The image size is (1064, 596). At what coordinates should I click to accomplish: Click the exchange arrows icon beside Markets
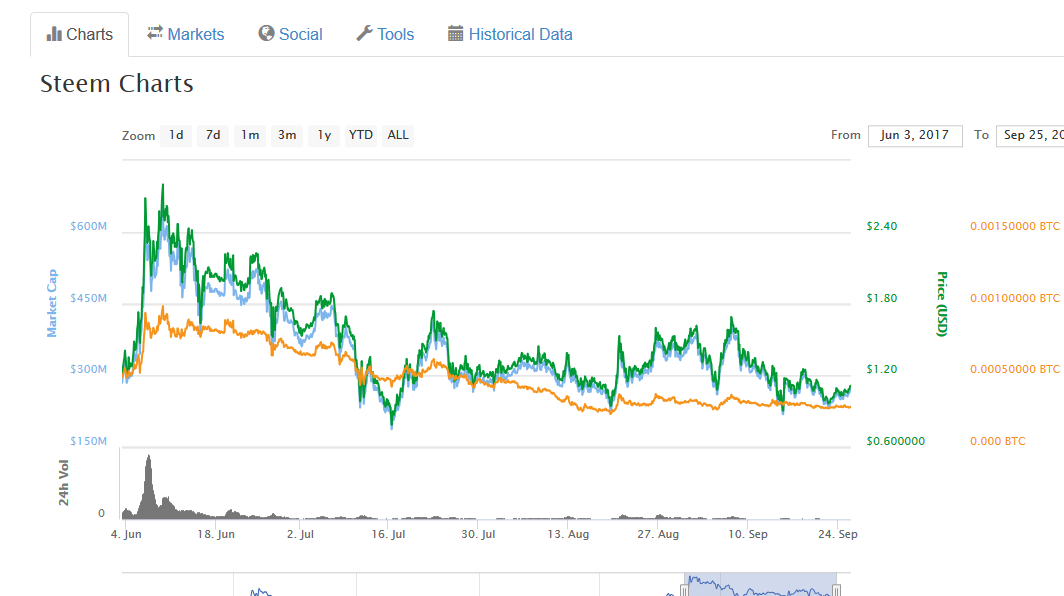click(x=155, y=33)
